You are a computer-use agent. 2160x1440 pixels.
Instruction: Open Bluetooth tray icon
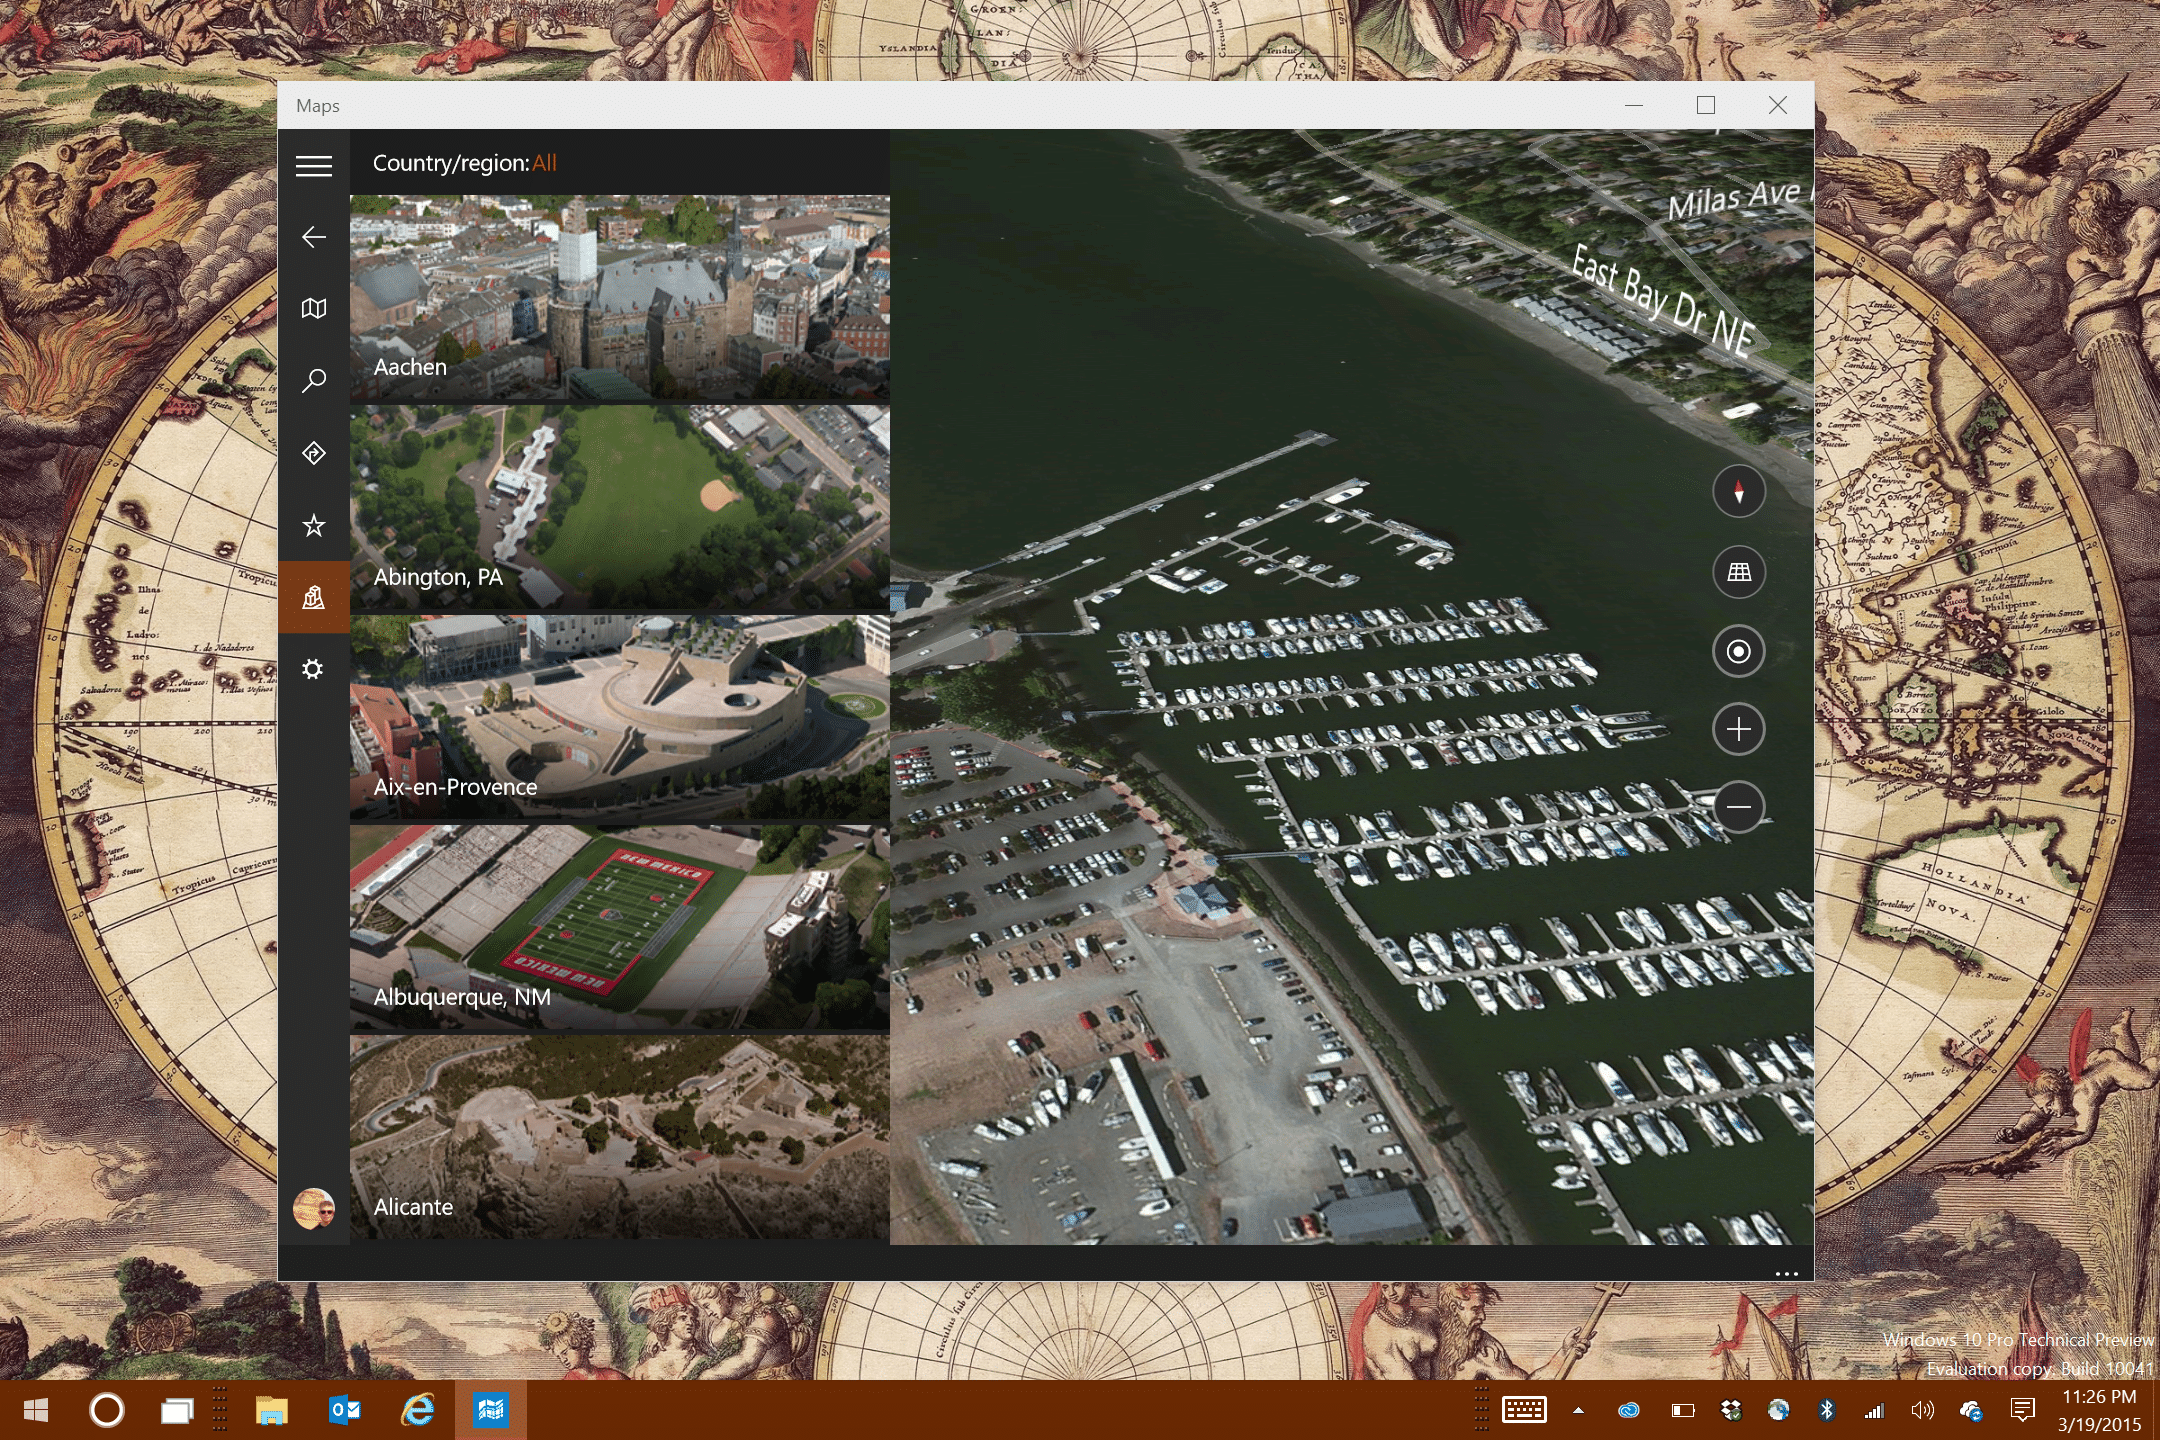tap(1826, 1410)
